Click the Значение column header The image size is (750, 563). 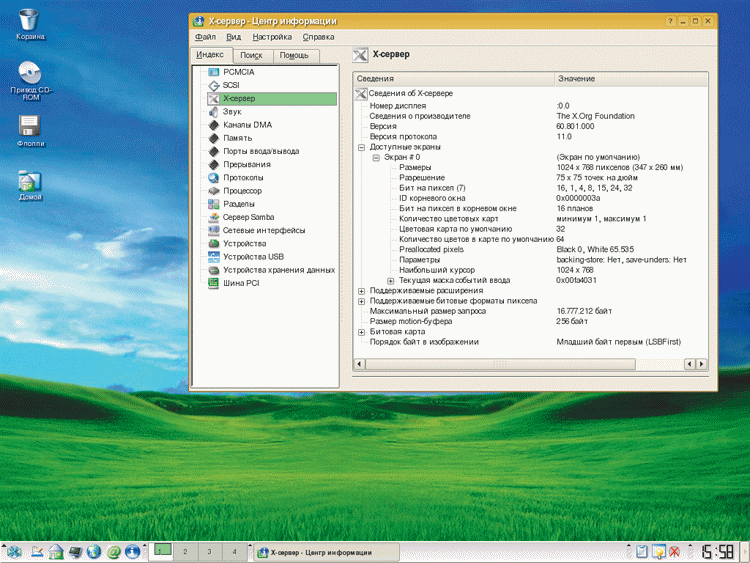point(631,79)
